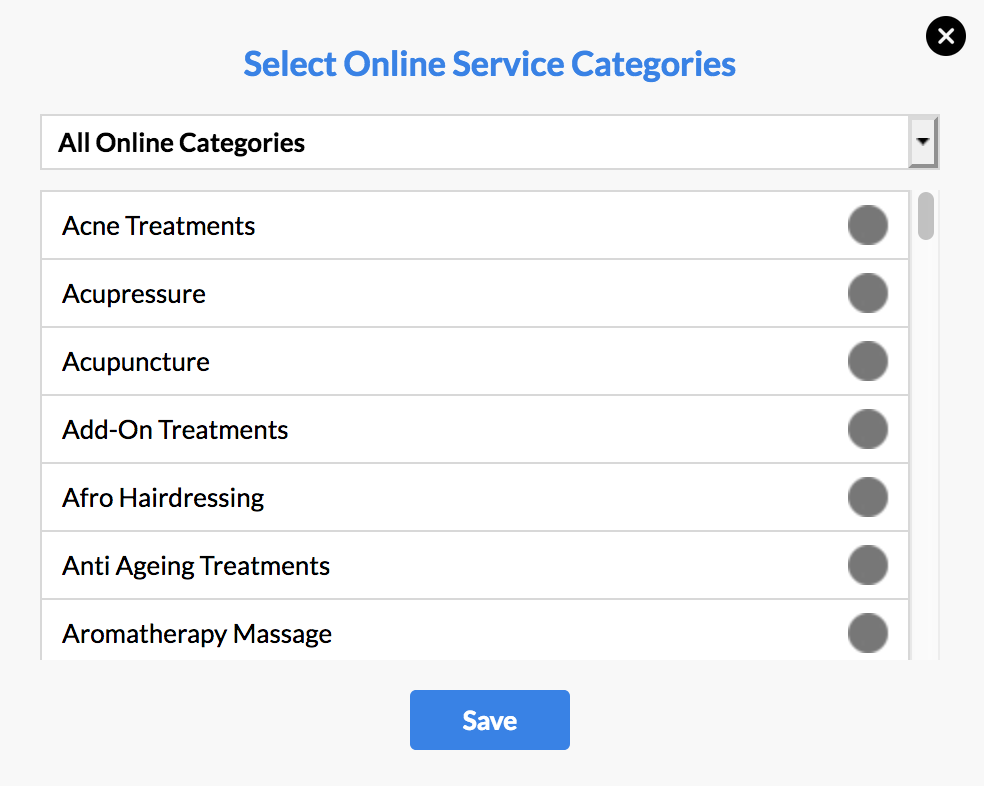Toggle the Acne Treatments category circle

(867, 226)
